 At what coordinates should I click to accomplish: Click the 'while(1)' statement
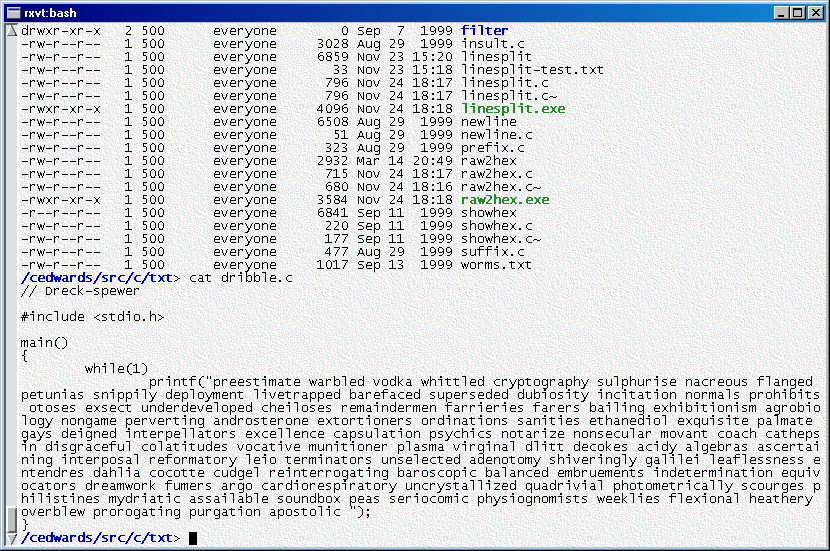coord(116,368)
